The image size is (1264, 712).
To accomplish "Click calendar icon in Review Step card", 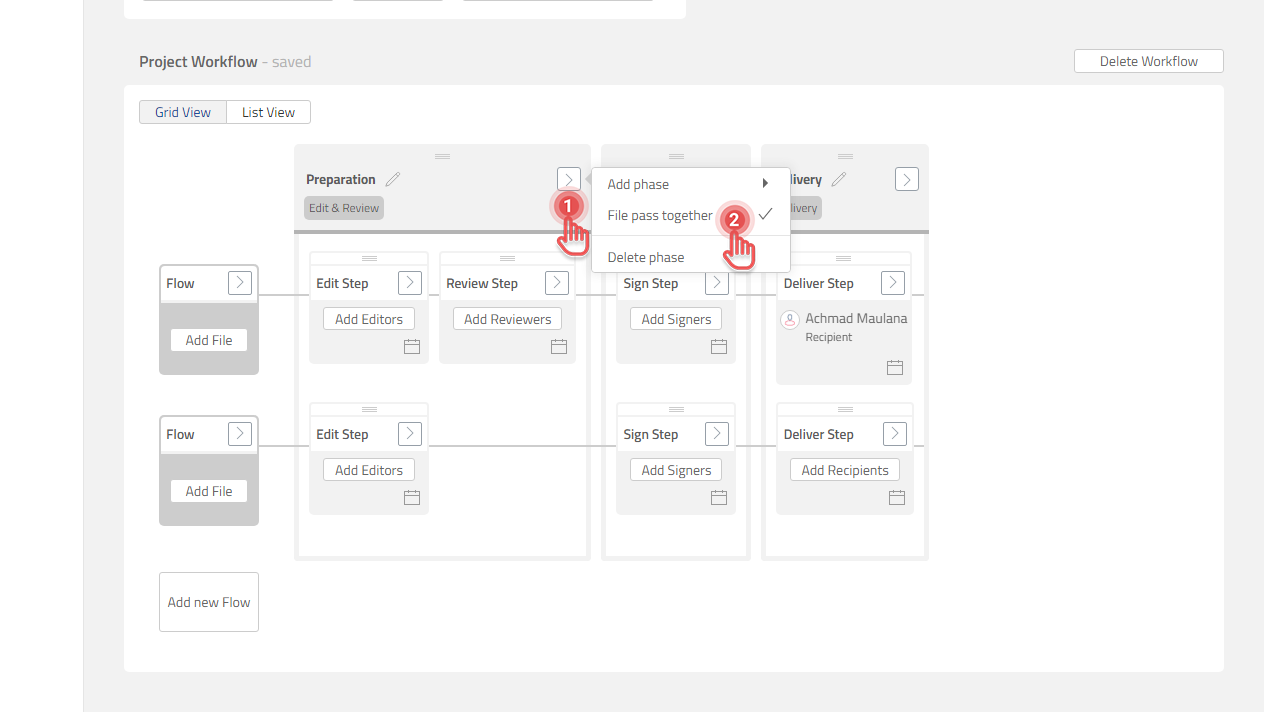I will coord(558,347).
